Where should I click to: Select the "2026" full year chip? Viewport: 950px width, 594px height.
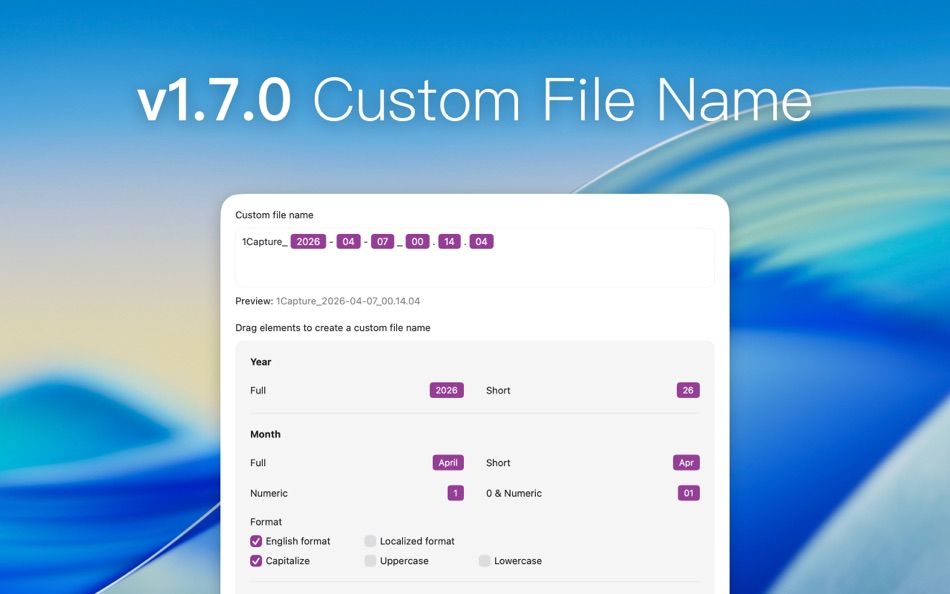tap(446, 390)
